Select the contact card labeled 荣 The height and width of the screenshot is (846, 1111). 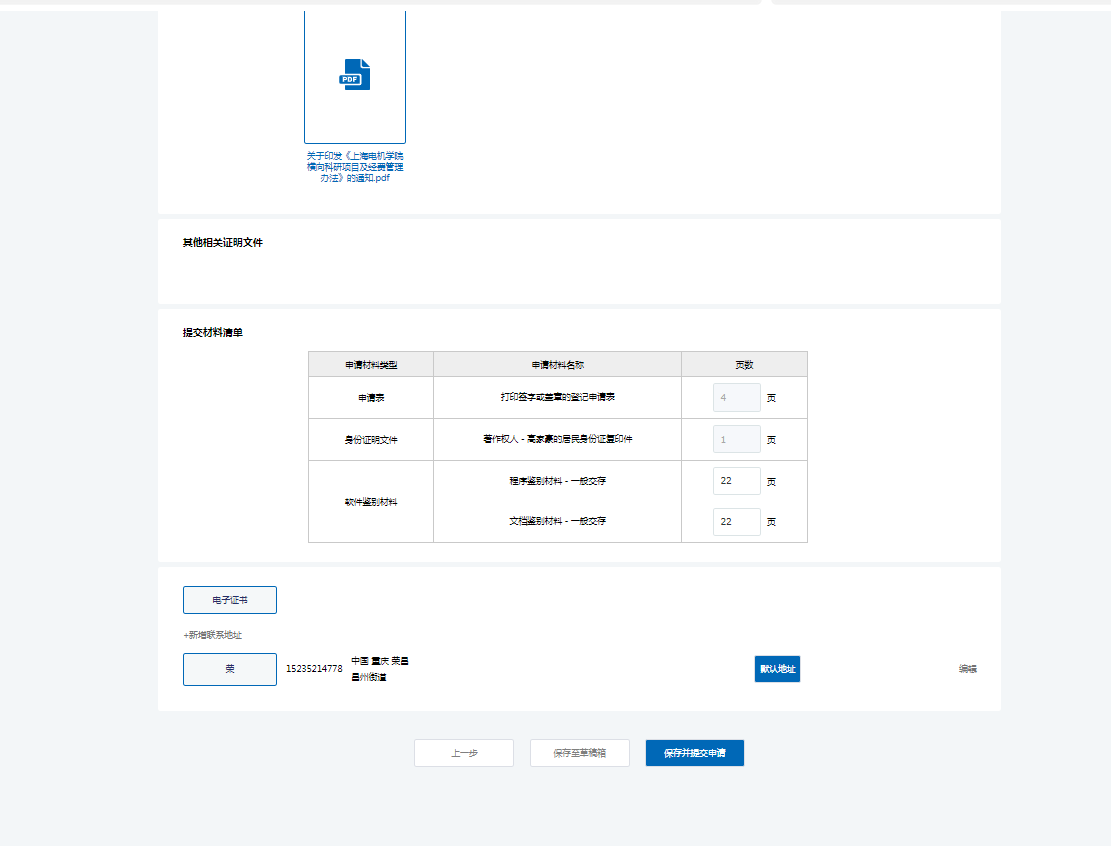(x=230, y=669)
